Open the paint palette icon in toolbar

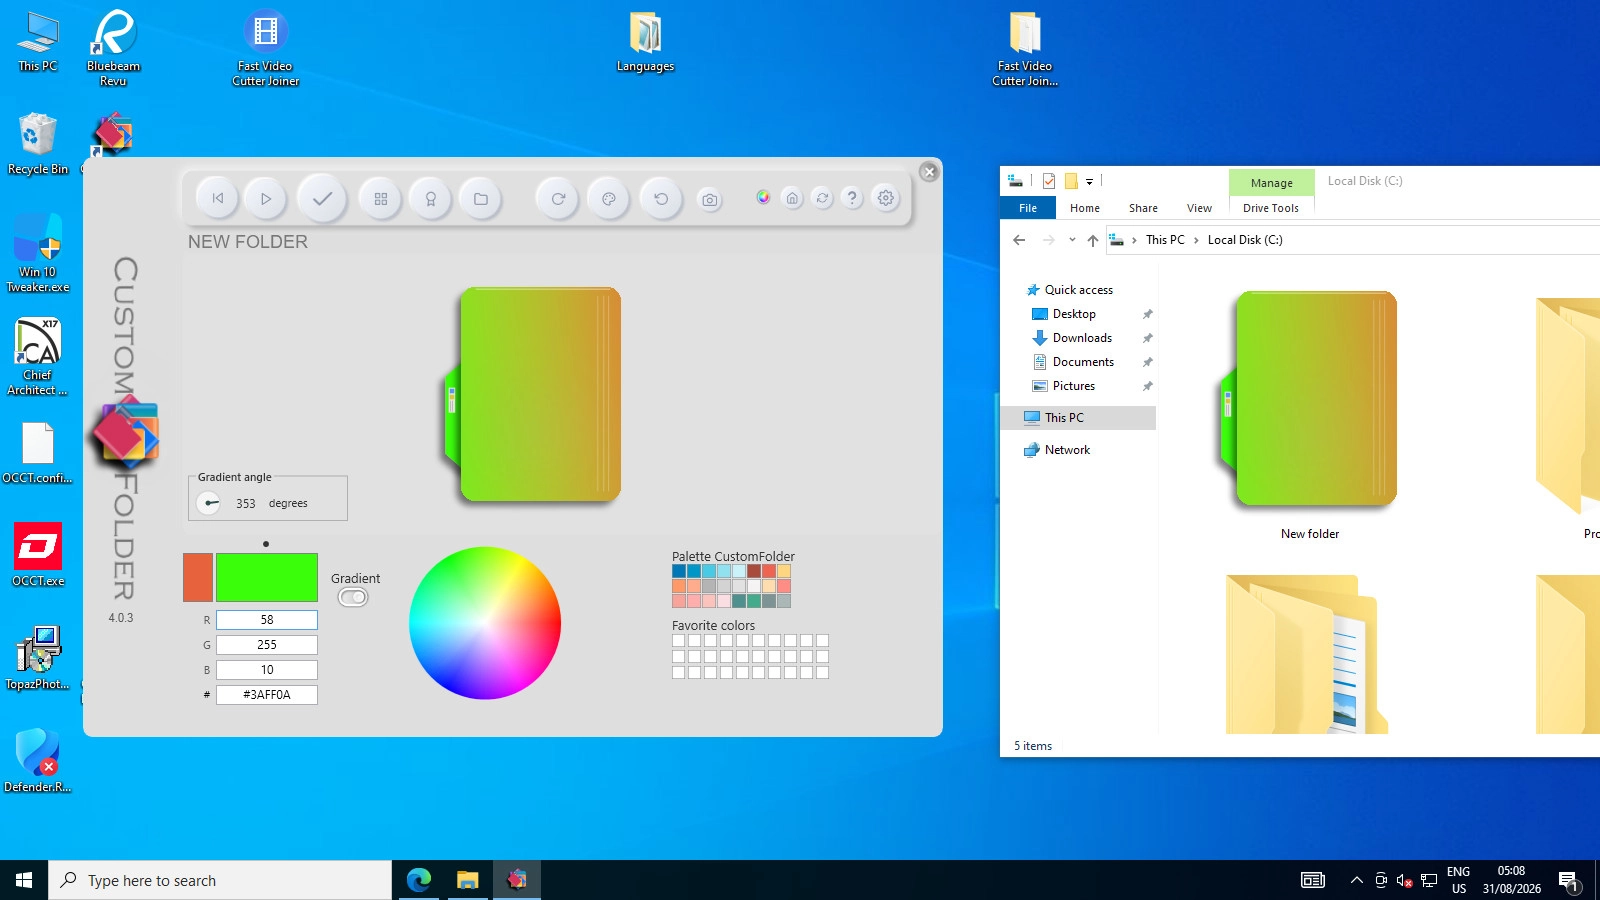pyautogui.click(x=609, y=198)
